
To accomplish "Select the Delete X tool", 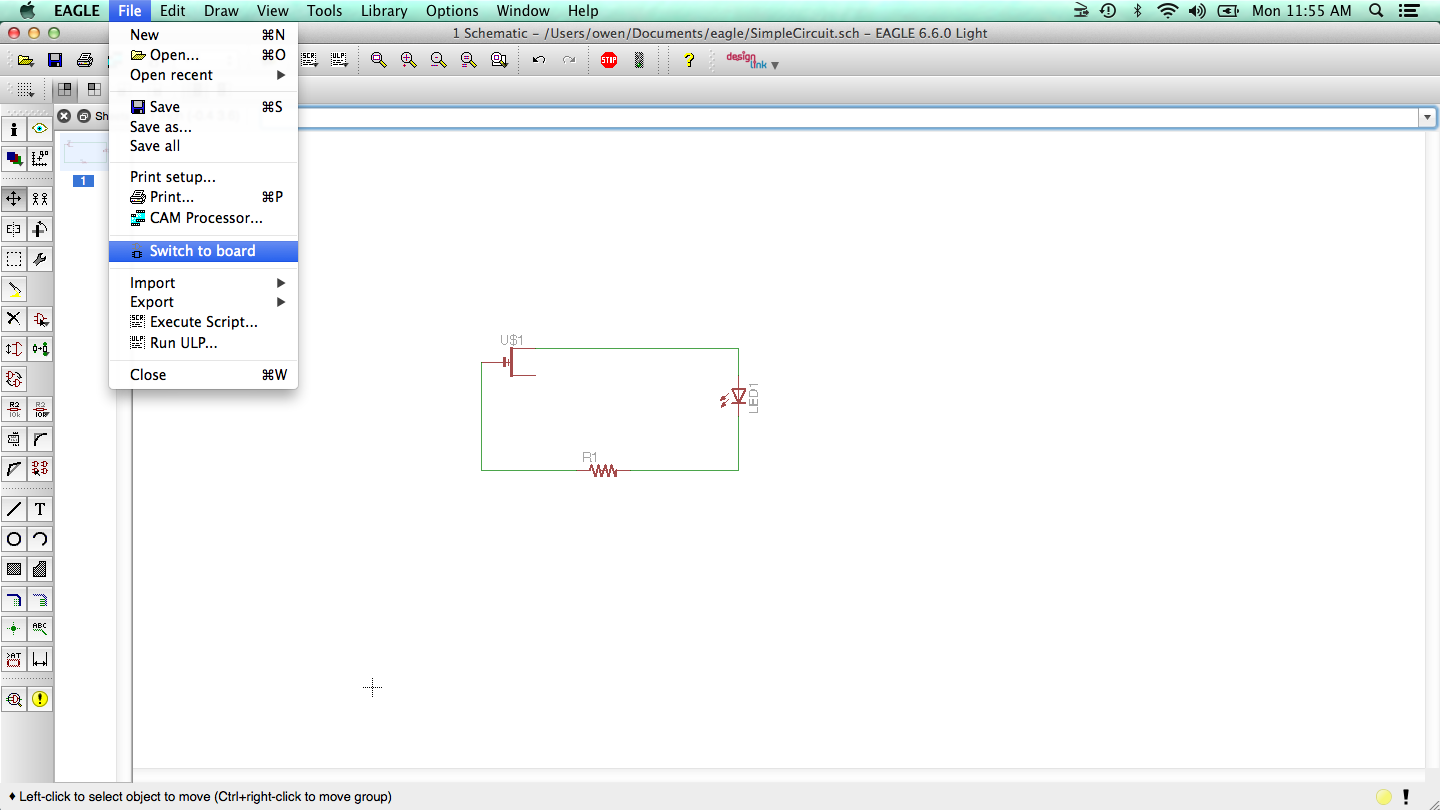I will (14, 319).
